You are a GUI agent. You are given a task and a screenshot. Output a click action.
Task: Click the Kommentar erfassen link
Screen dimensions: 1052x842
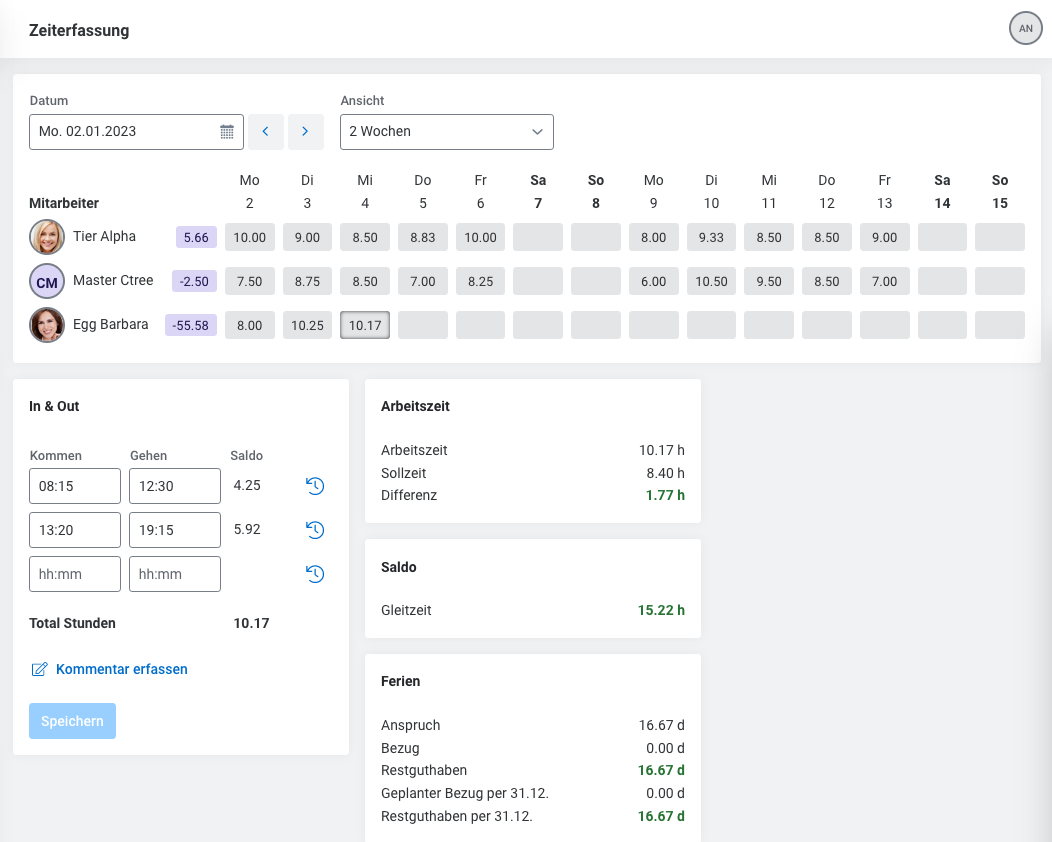pos(121,669)
